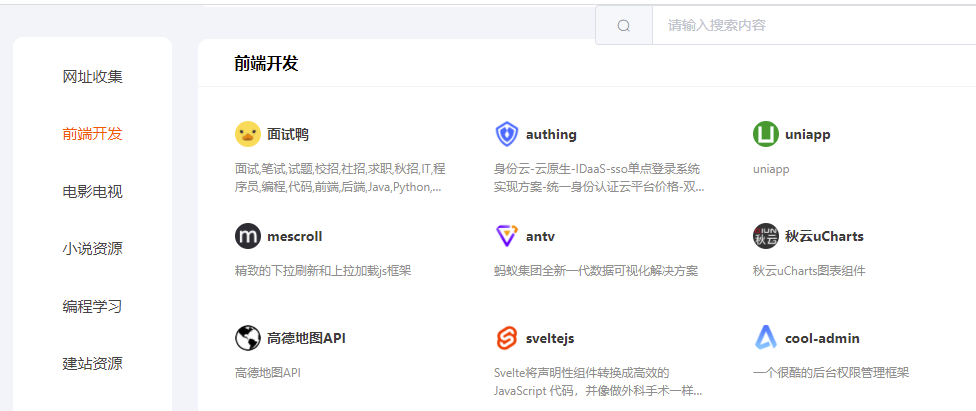Open the sveltejs site link
The image size is (976, 411).
point(550,339)
